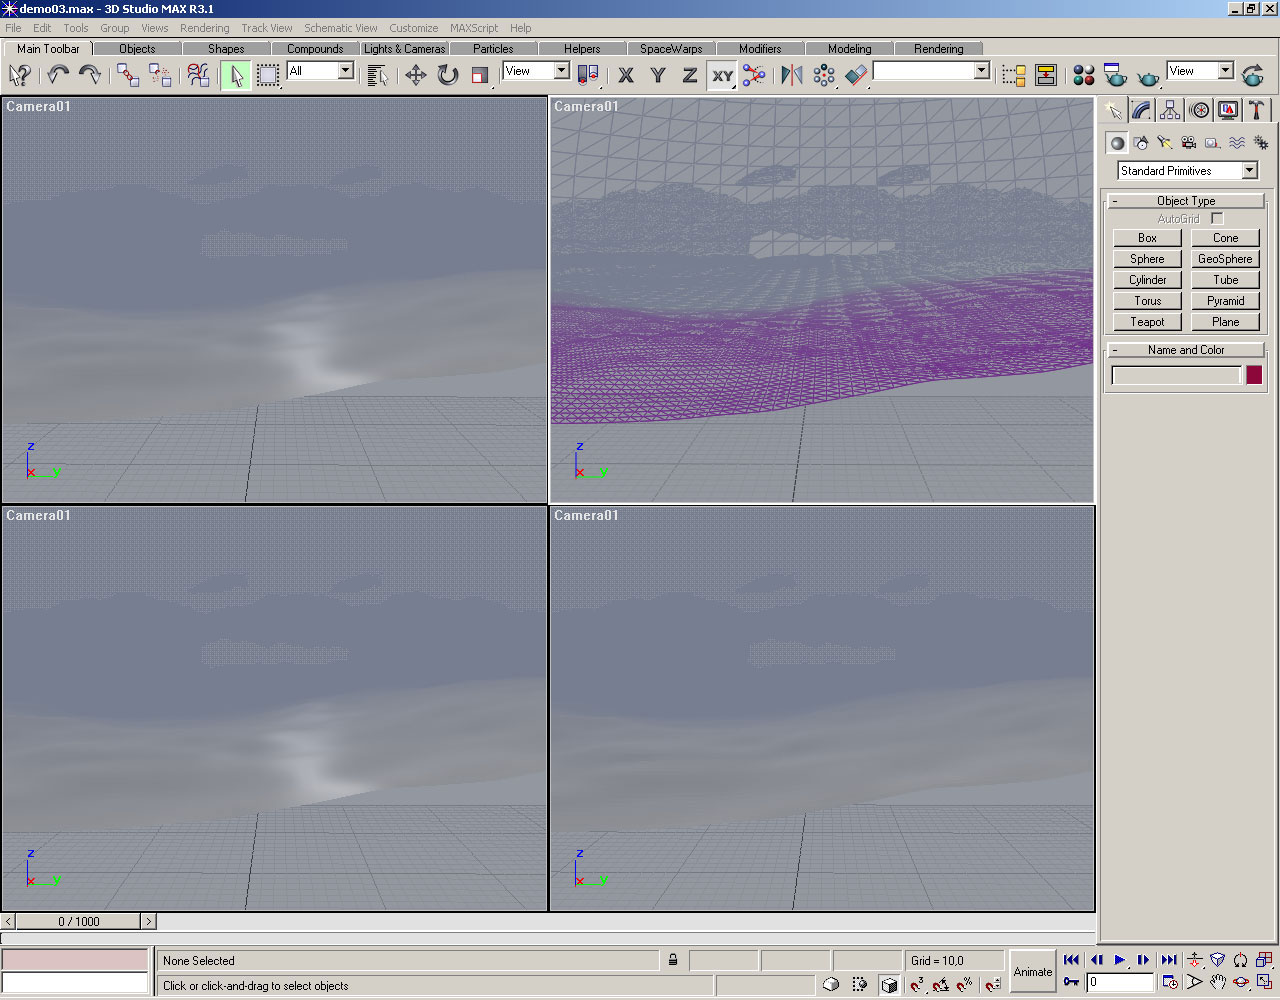Select the Rotate tool in main toolbar

click(x=448, y=75)
